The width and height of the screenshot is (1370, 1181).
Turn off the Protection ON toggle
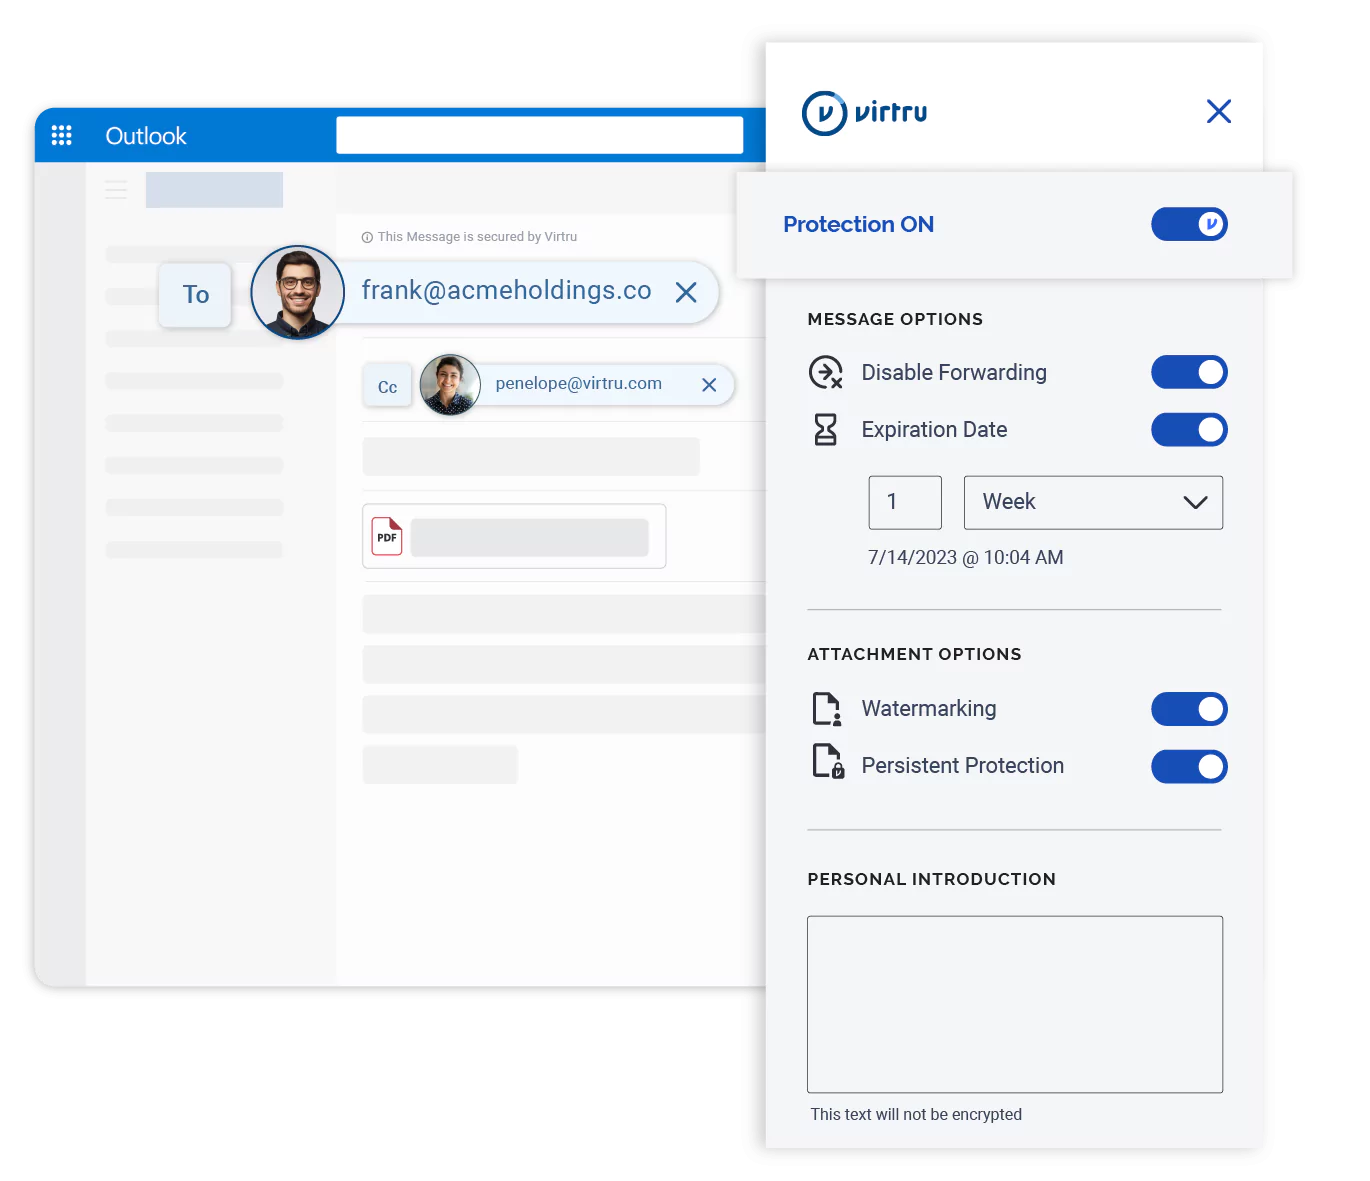(x=1188, y=224)
